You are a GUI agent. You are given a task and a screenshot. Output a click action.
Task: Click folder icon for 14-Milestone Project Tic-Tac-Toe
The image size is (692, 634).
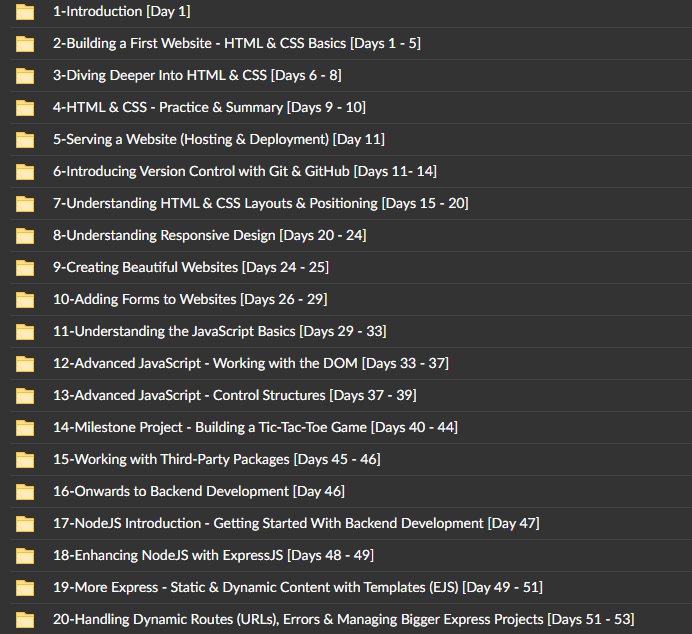(x=25, y=428)
